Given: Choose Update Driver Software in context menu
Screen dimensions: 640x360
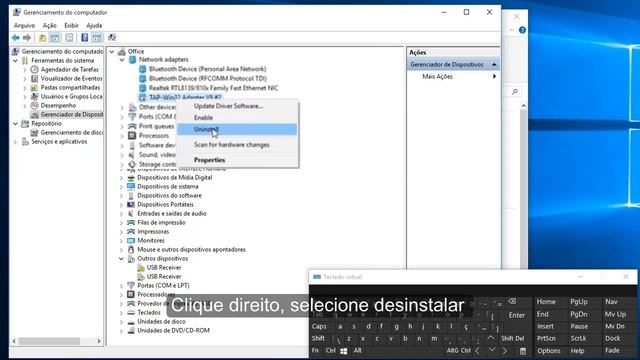Looking at the screenshot, I should click(x=228, y=106).
